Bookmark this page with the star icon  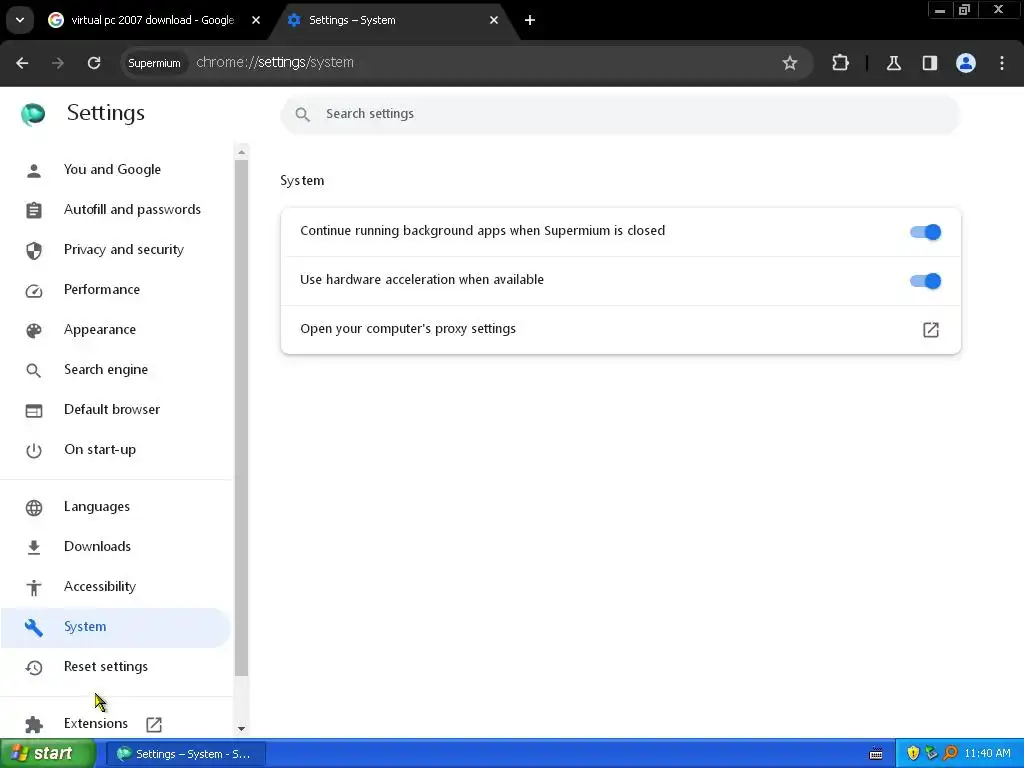click(x=790, y=63)
